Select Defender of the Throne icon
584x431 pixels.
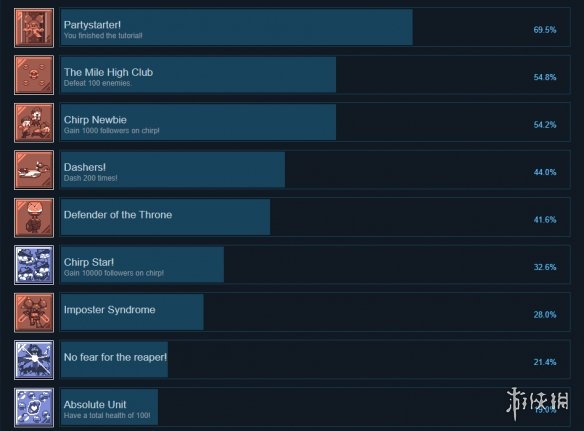pos(34,218)
